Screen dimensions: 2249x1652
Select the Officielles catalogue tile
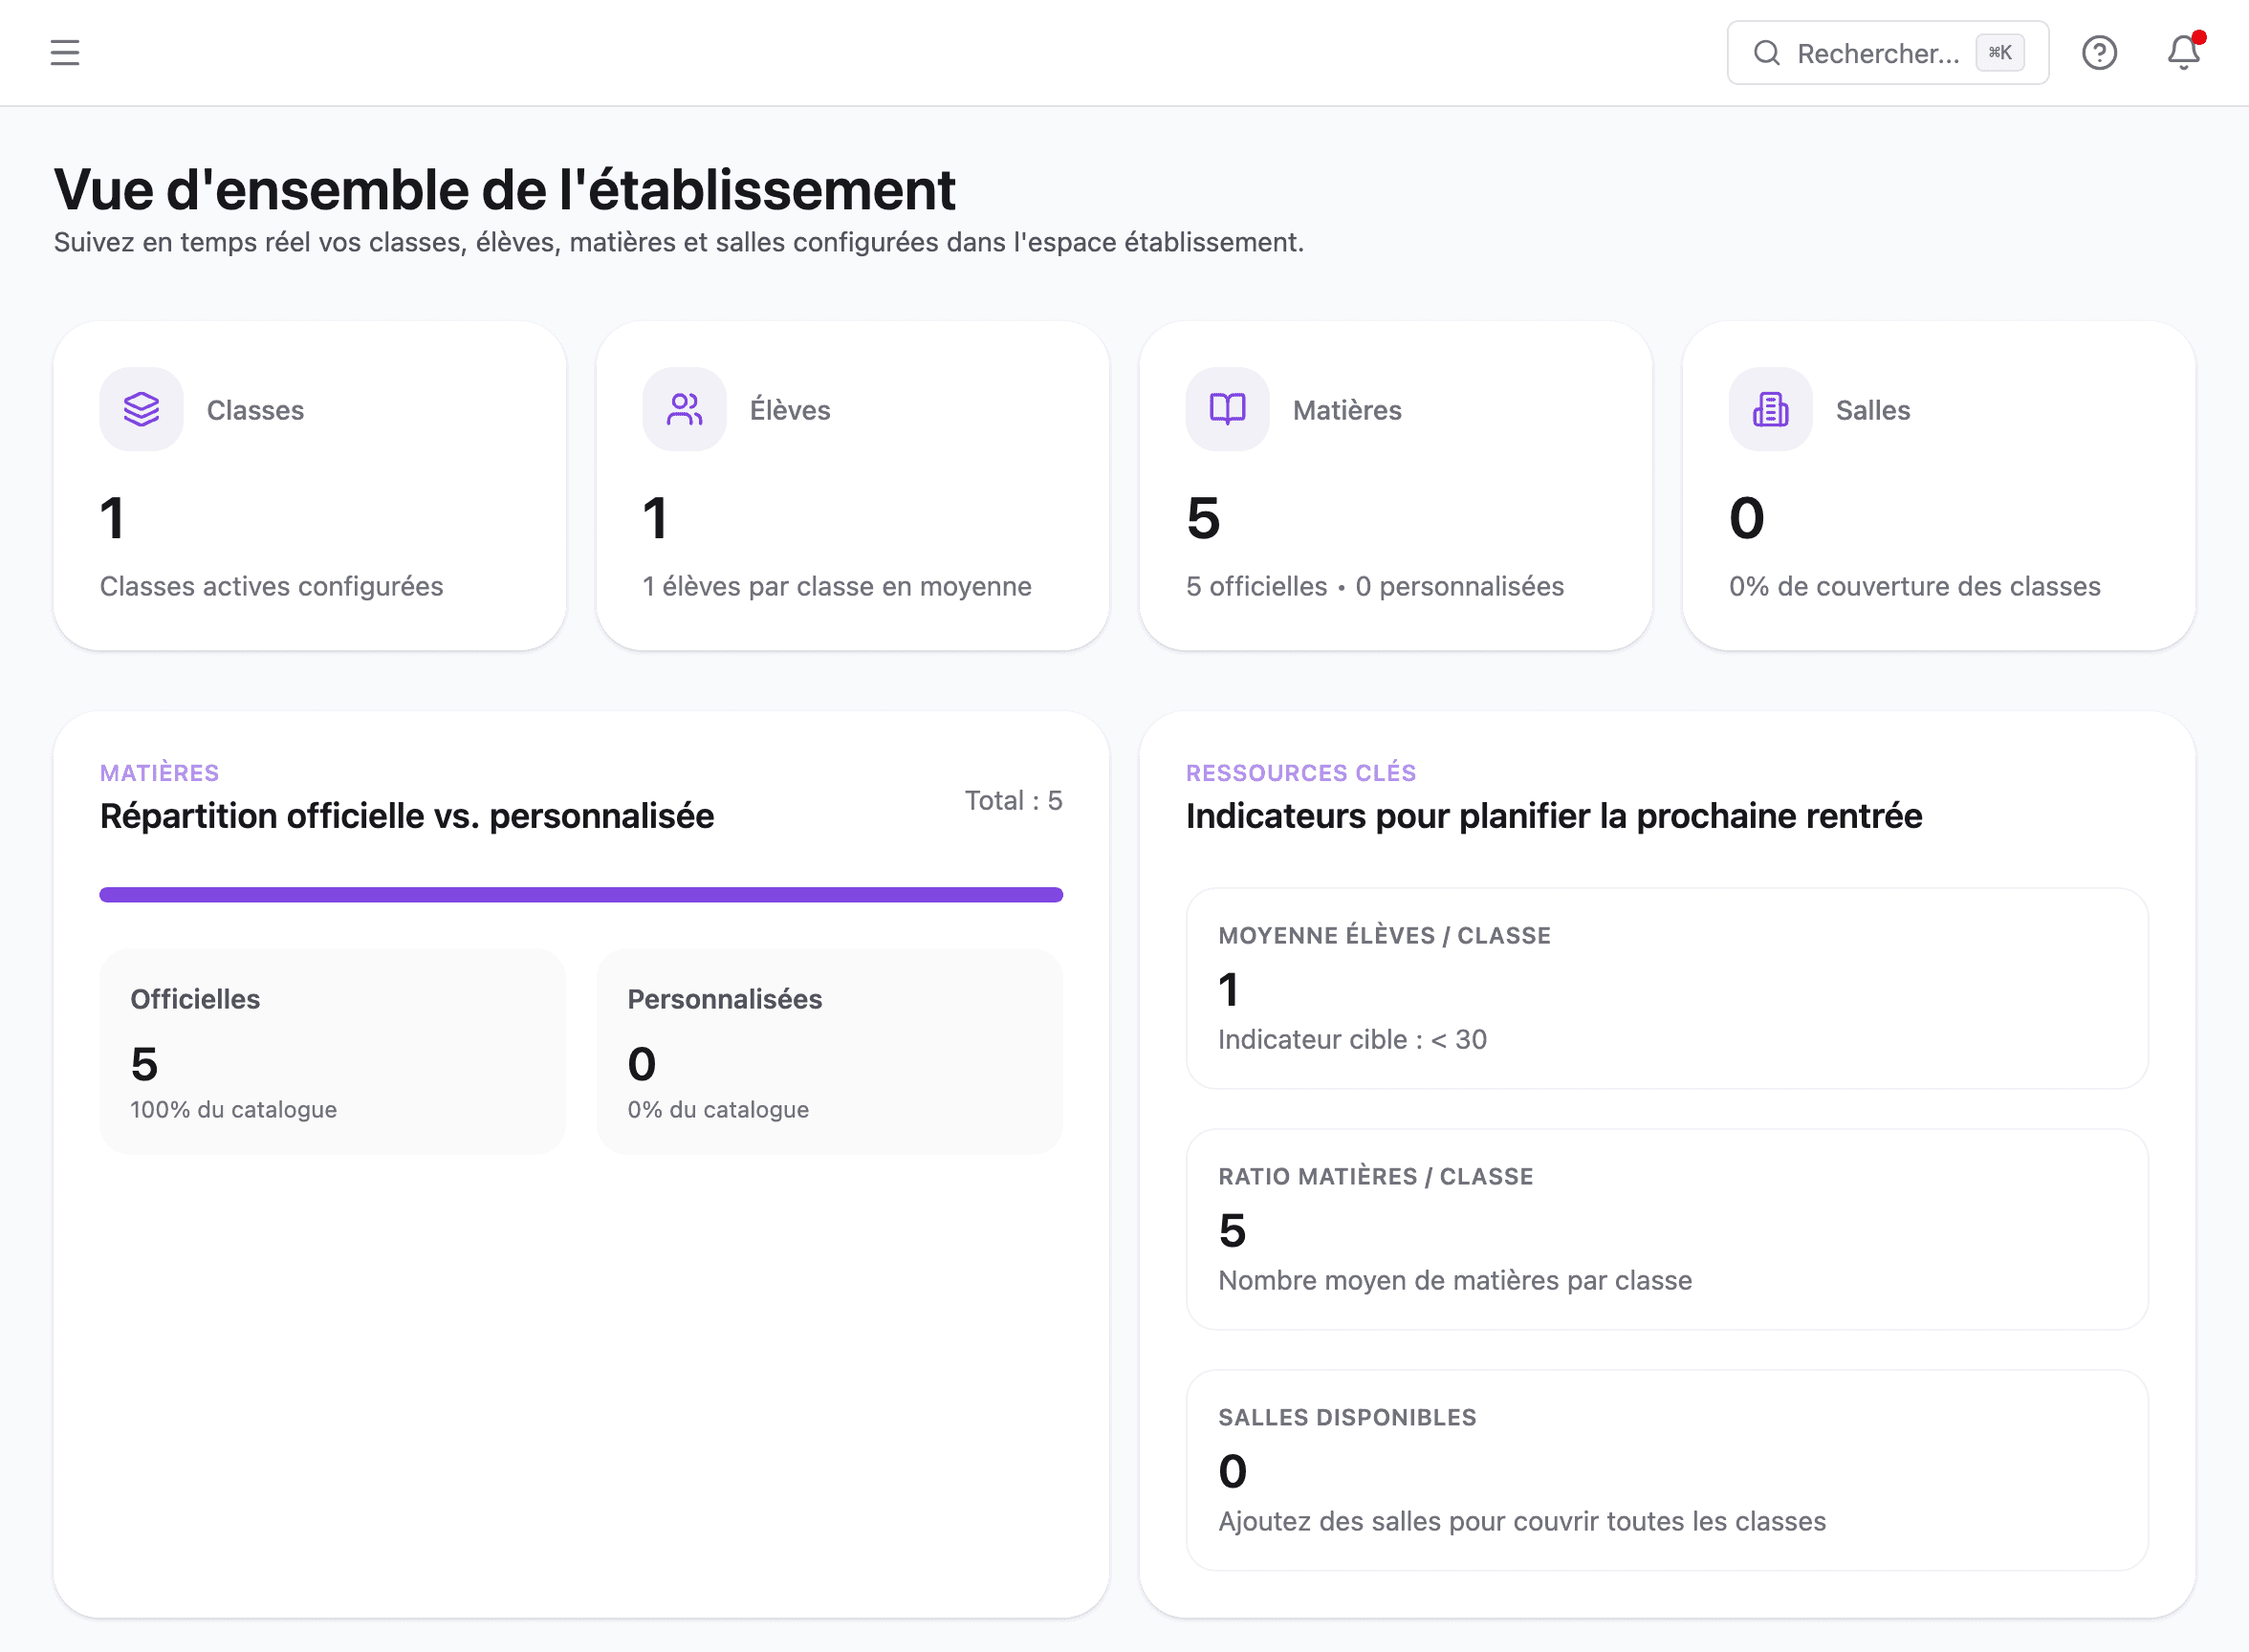pos(332,1051)
